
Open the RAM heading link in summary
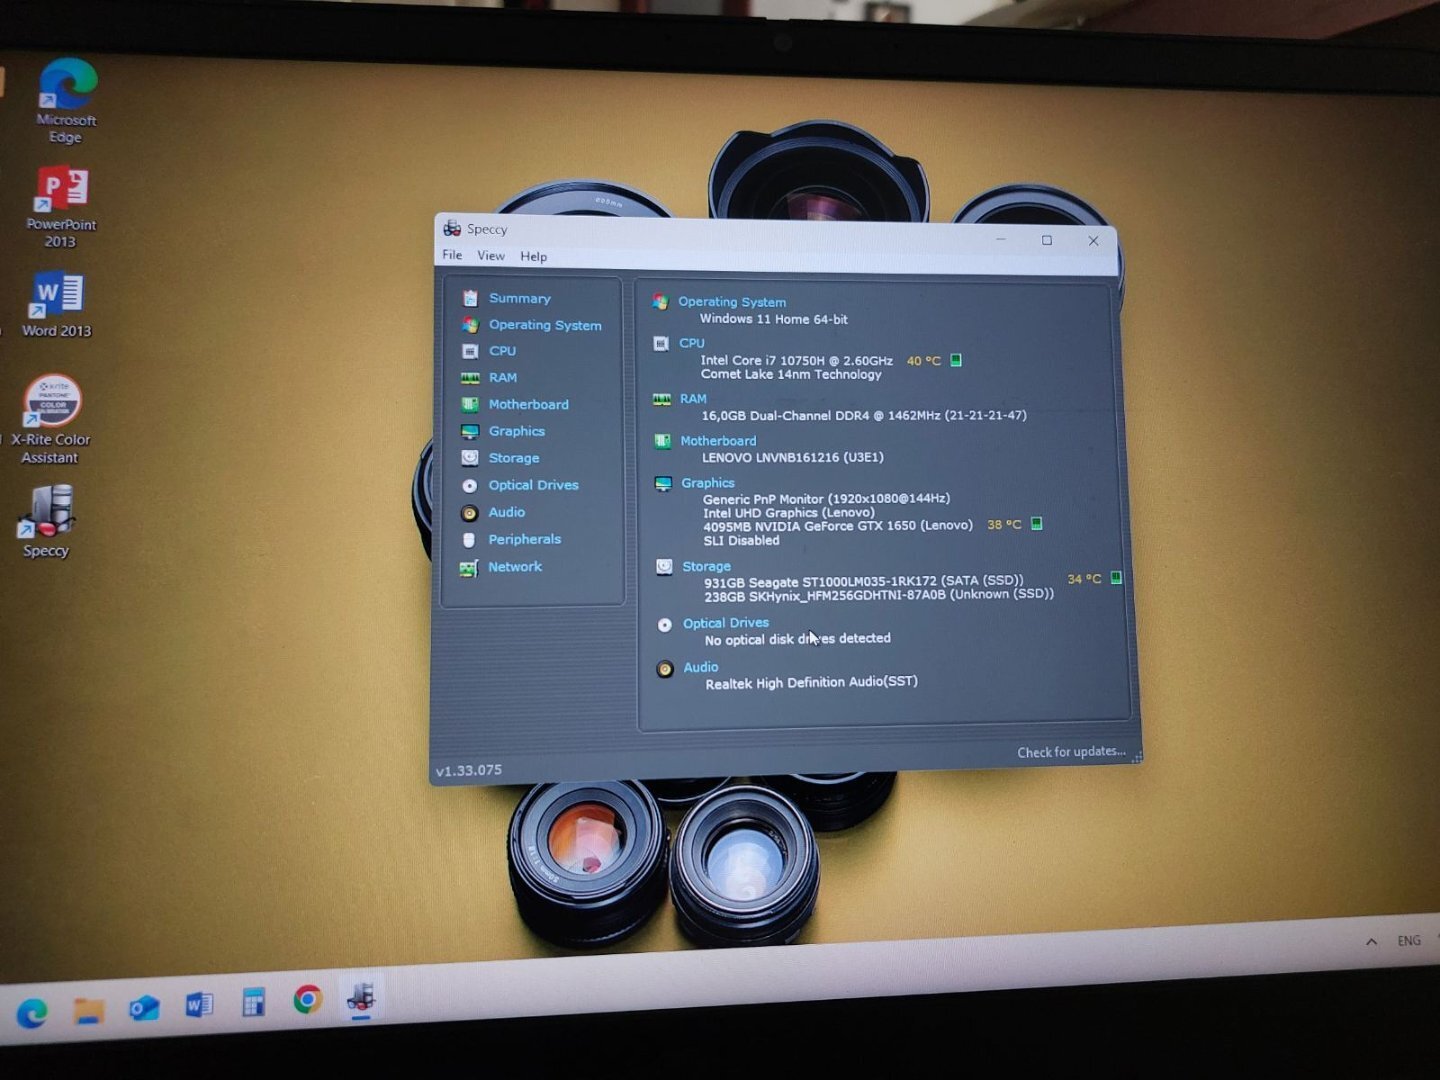tap(693, 398)
